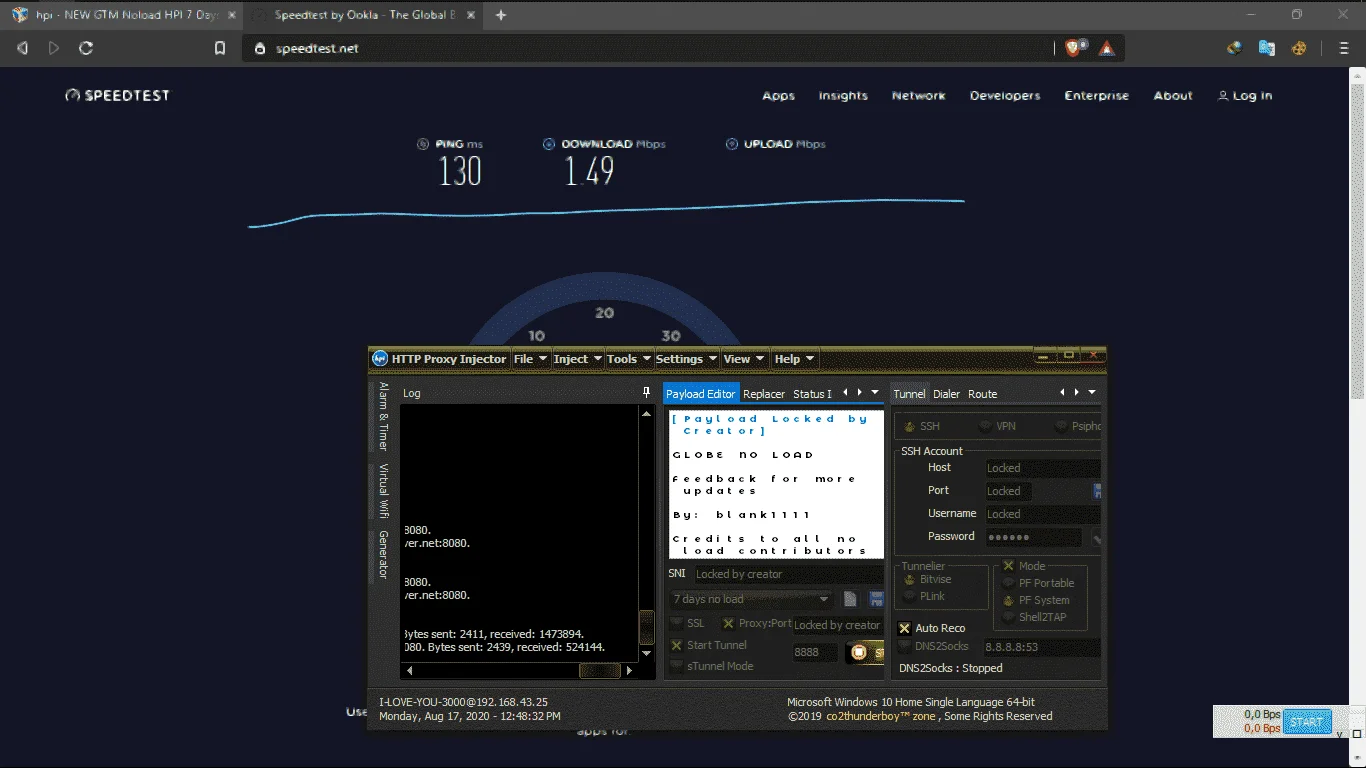
Task: Click the show-password icon next to the Password field
Action: click(x=1097, y=538)
